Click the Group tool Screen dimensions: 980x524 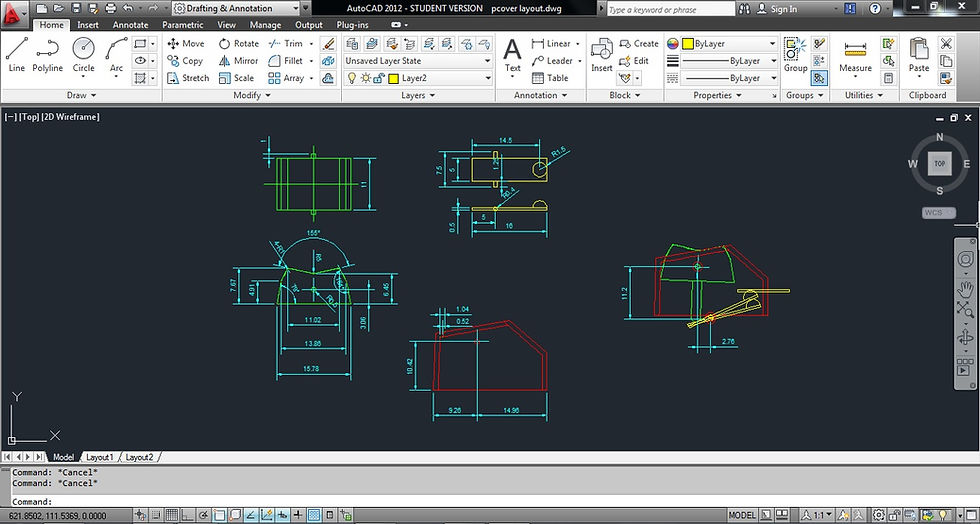coord(796,55)
